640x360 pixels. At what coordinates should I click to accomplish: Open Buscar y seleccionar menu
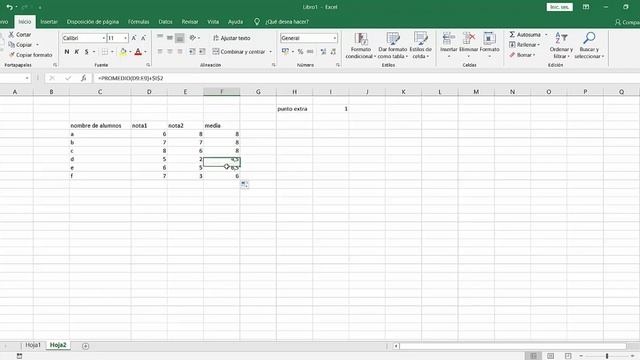coord(589,45)
